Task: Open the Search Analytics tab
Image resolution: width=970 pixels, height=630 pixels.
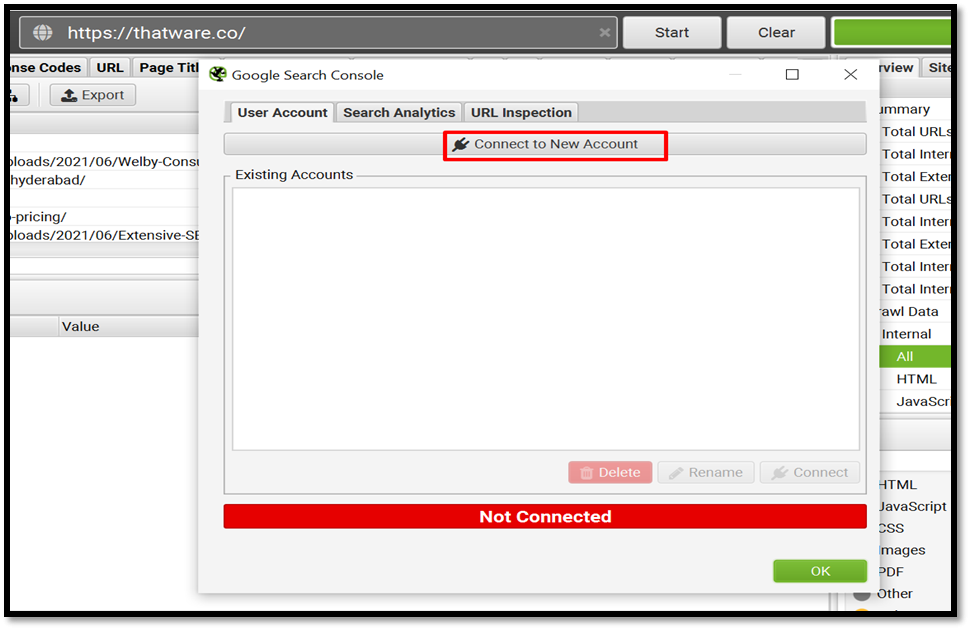Action: click(x=399, y=113)
